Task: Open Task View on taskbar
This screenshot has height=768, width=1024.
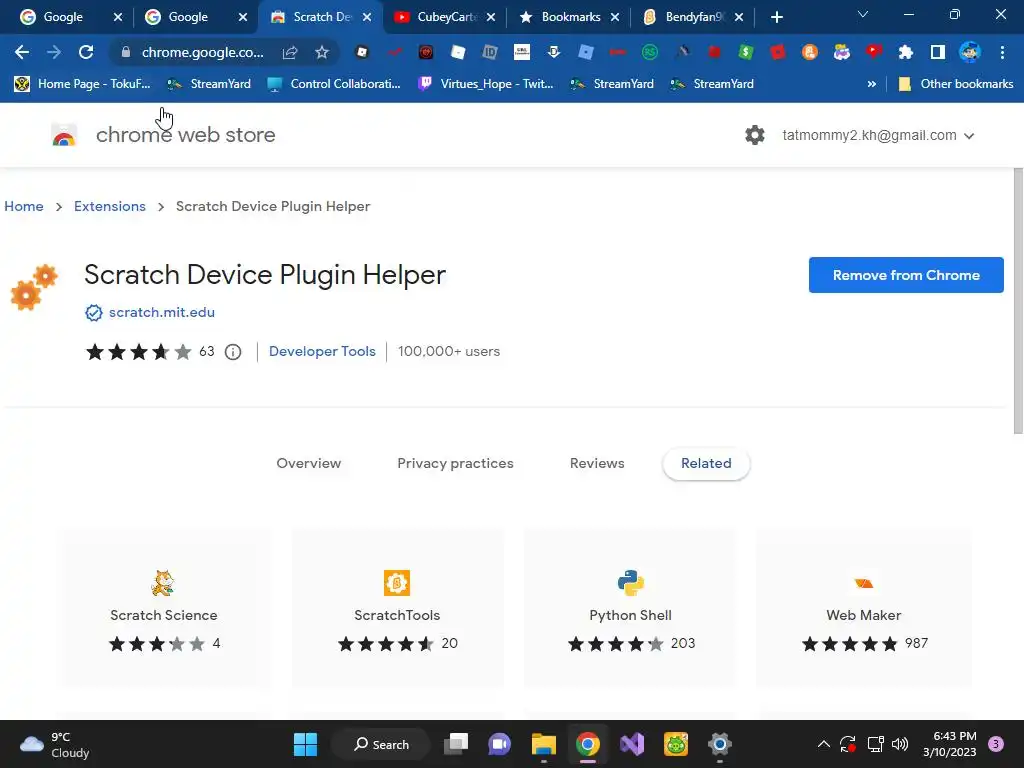Action: [x=456, y=744]
